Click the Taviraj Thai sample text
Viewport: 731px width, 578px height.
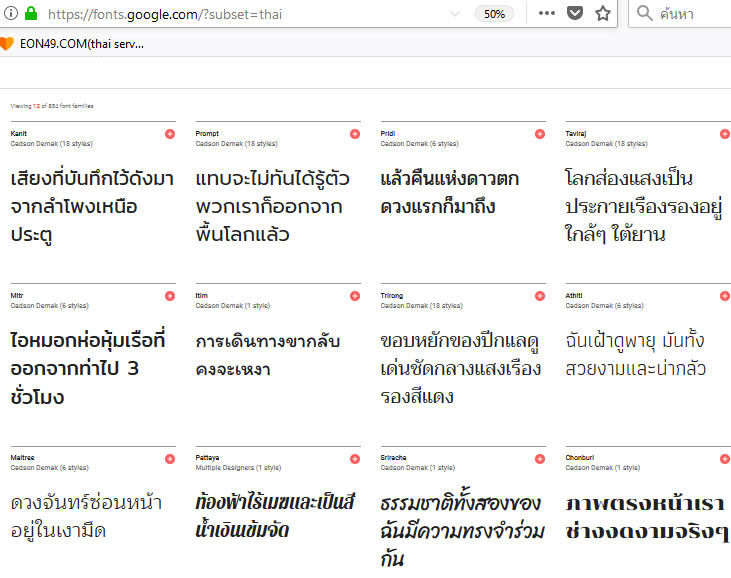[643, 206]
